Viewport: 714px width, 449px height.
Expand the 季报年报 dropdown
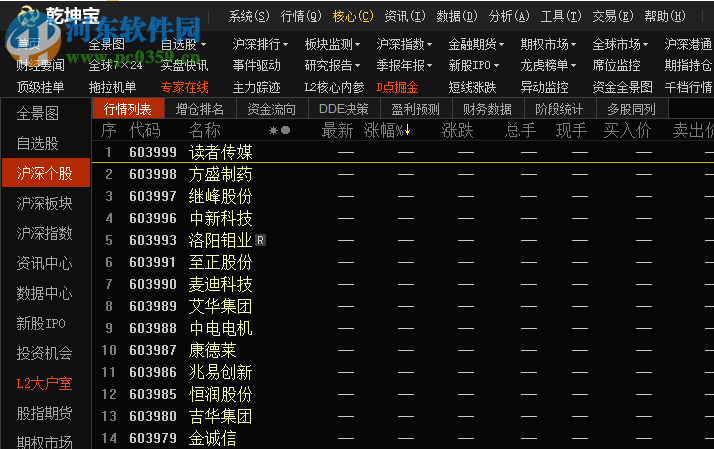pos(404,66)
